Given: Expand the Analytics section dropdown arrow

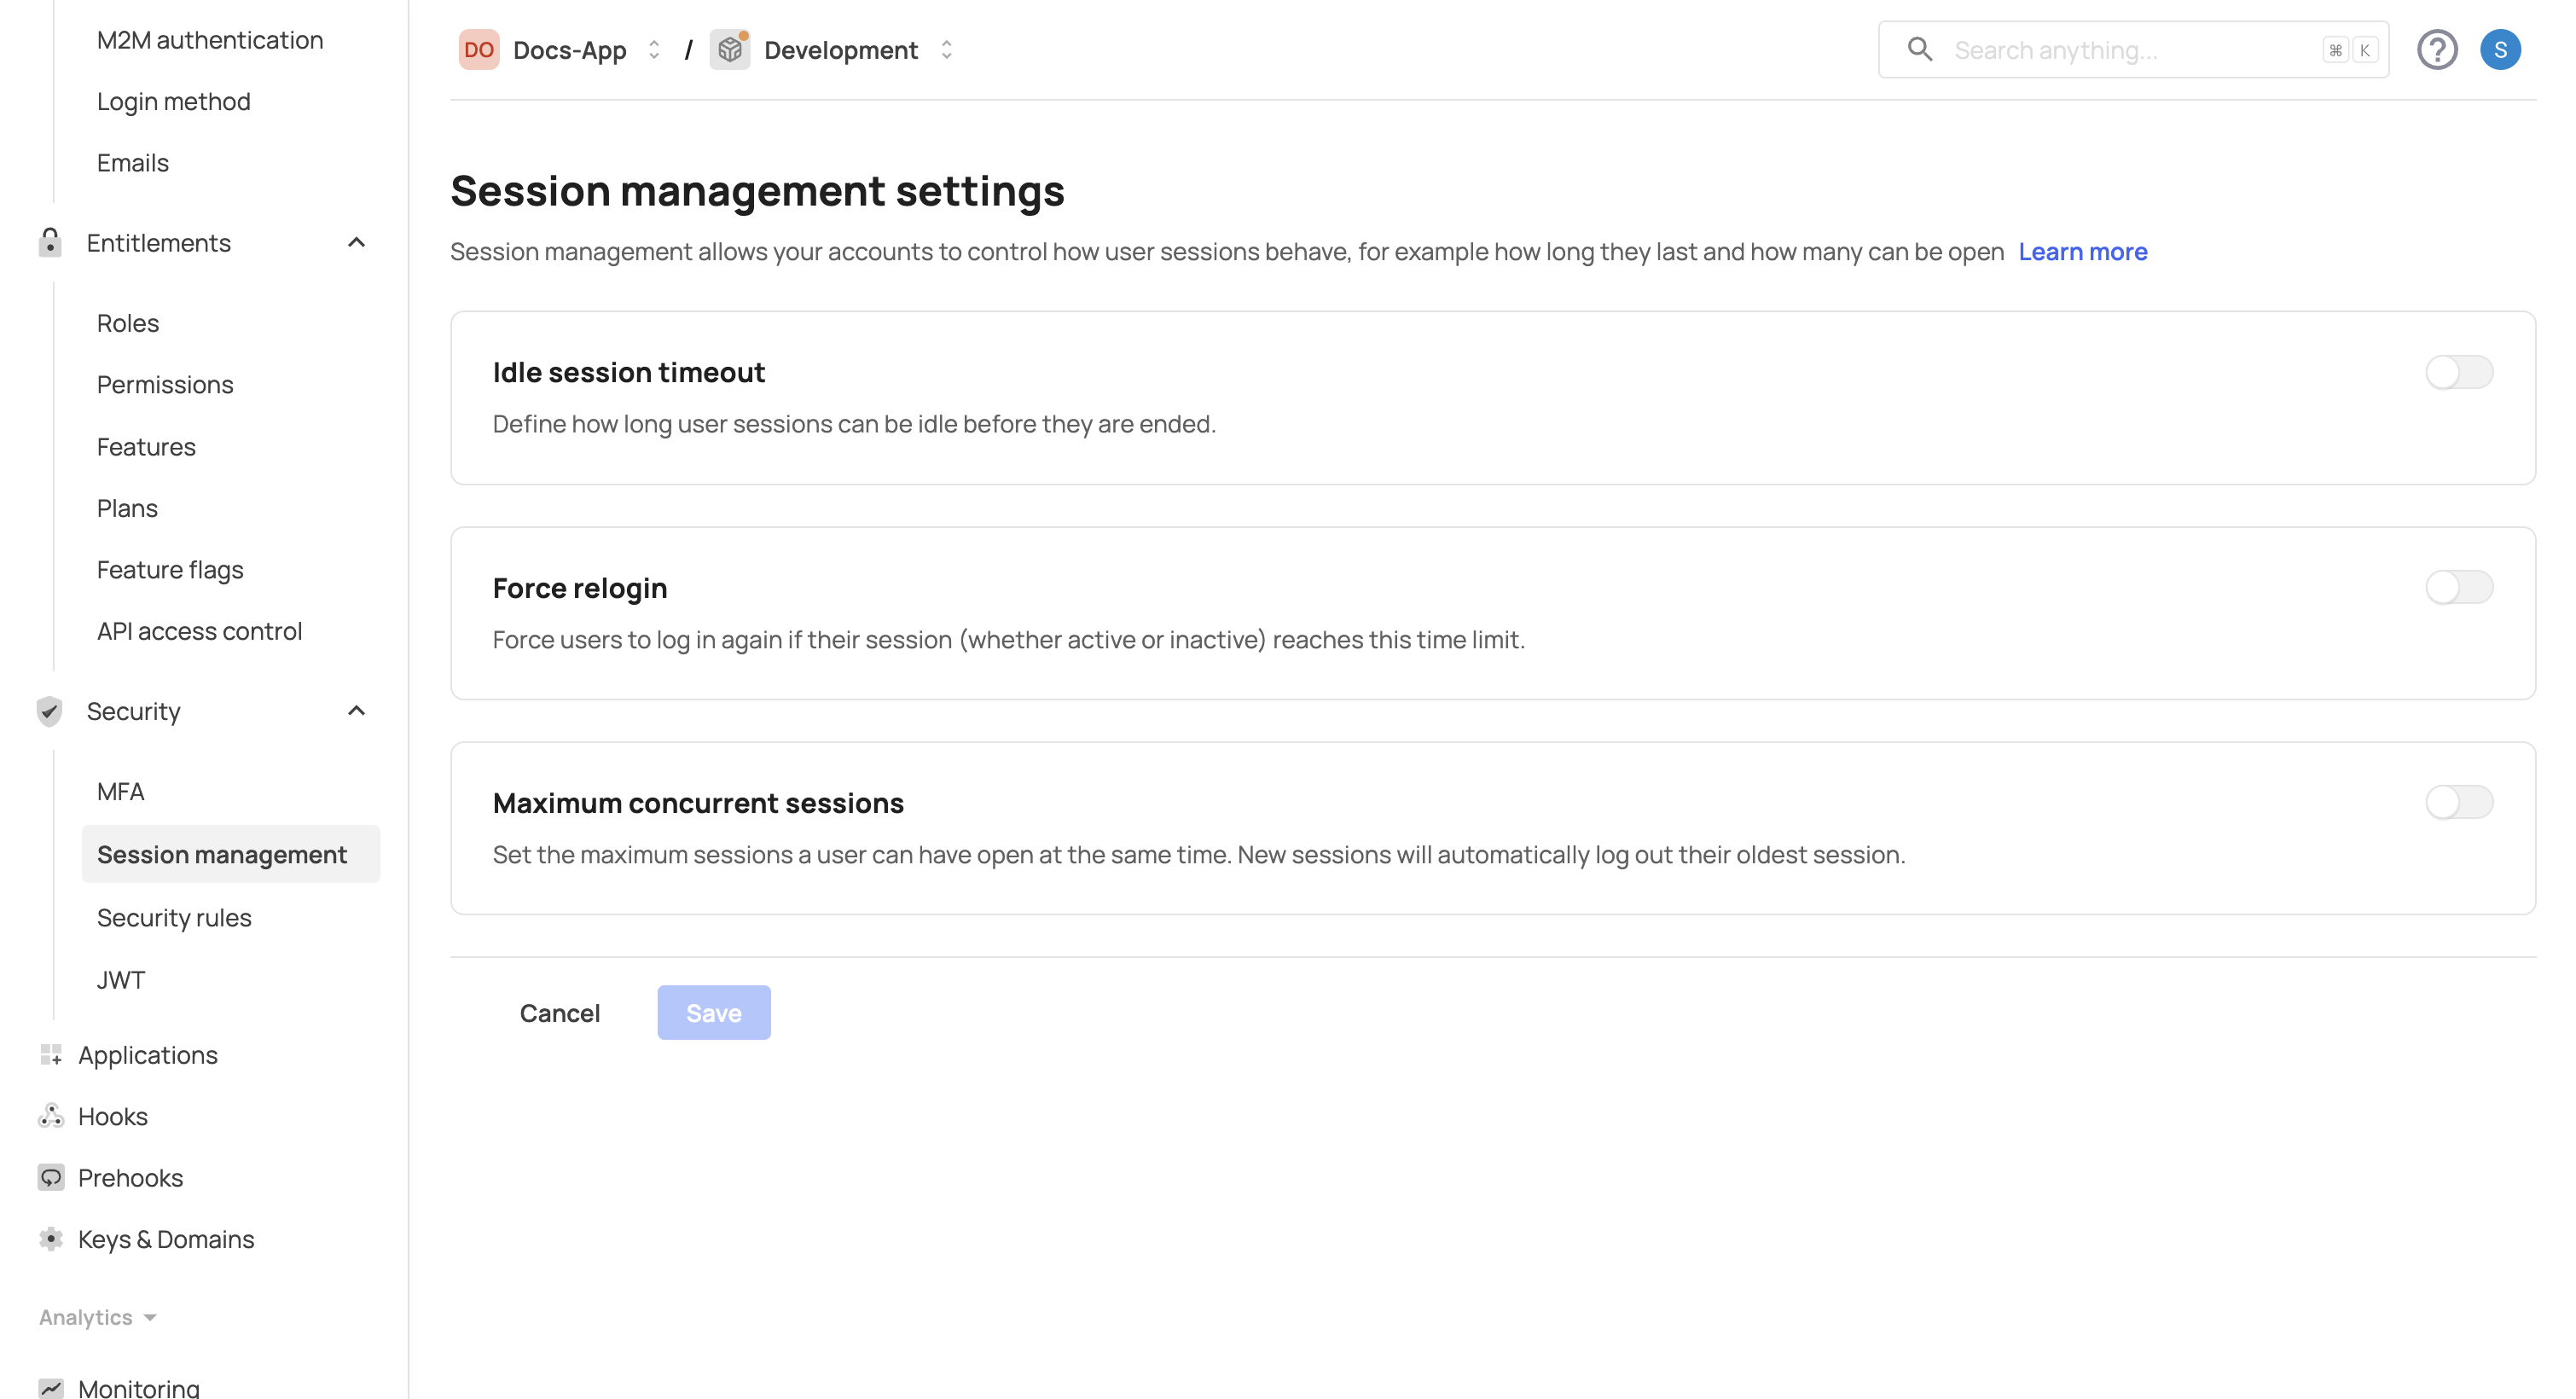Looking at the screenshot, I should pyautogui.click(x=150, y=1317).
